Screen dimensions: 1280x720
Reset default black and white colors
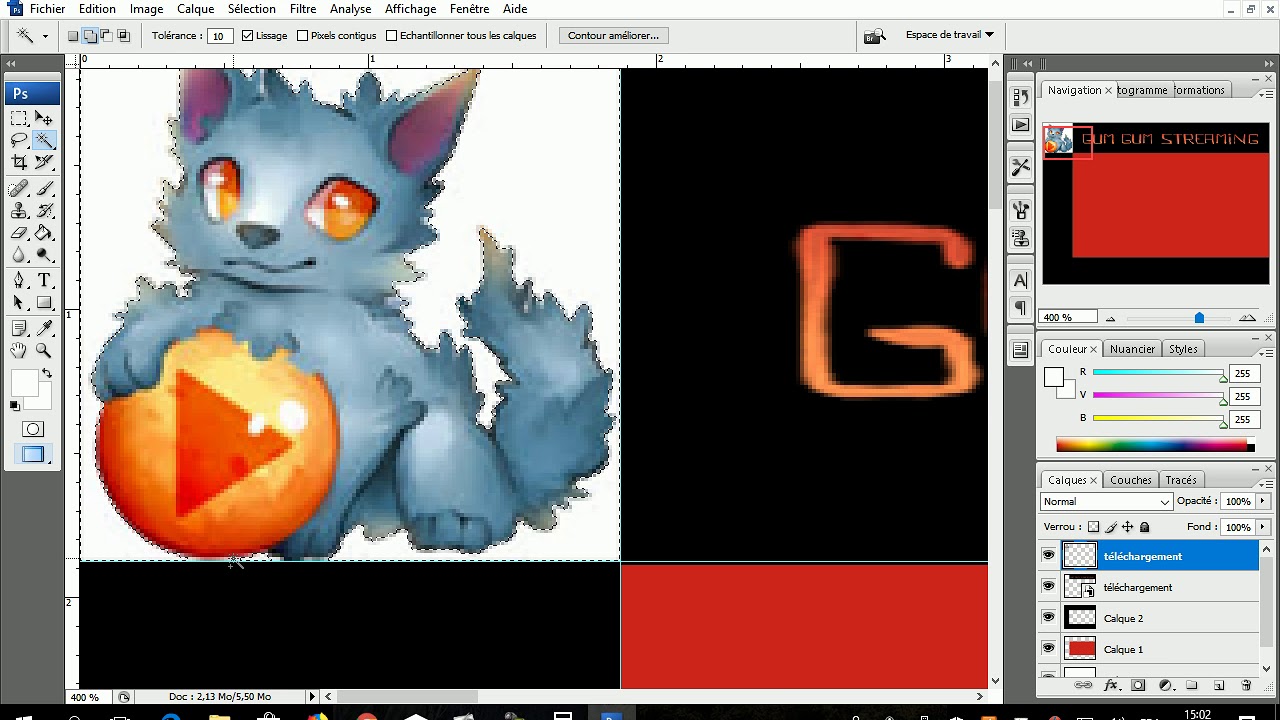15,406
